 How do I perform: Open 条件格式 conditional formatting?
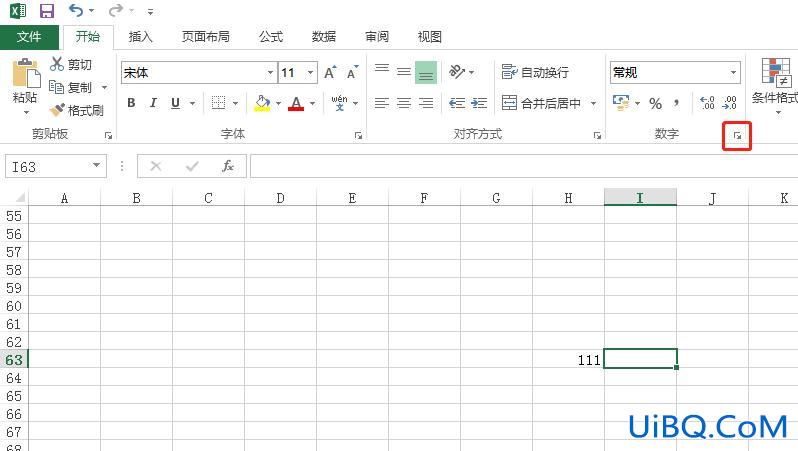click(x=775, y=86)
